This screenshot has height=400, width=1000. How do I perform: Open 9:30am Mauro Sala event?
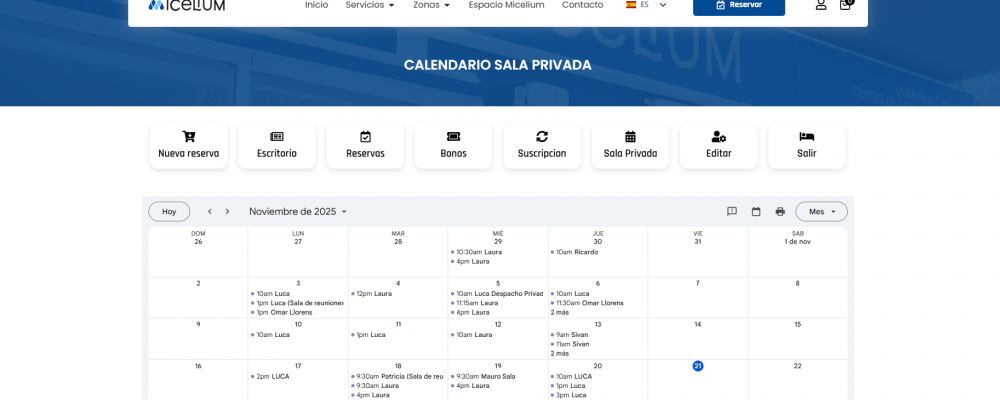pos(483,376)
